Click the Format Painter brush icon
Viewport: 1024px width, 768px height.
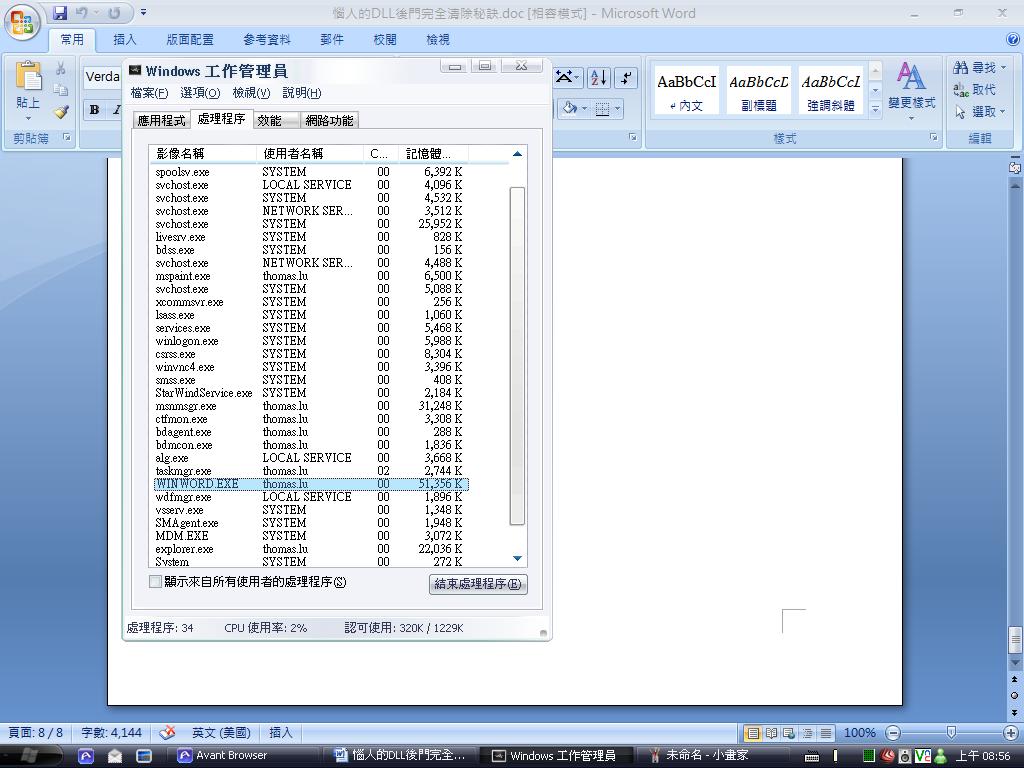pos(61,112)
